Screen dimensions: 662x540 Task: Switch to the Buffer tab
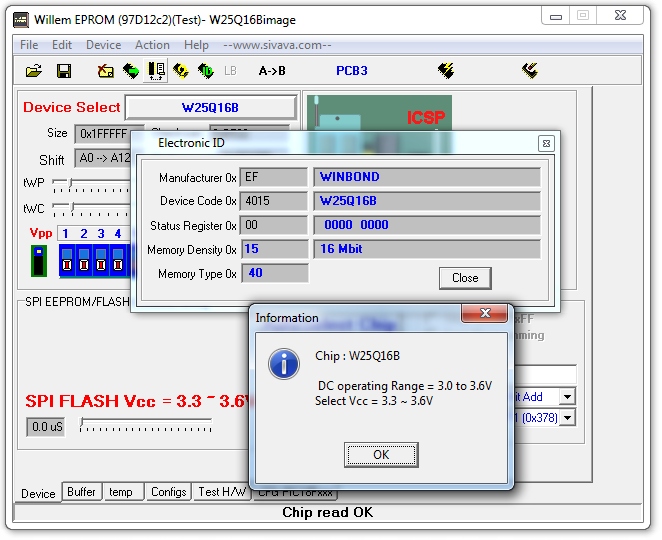(x=81, y=492)
